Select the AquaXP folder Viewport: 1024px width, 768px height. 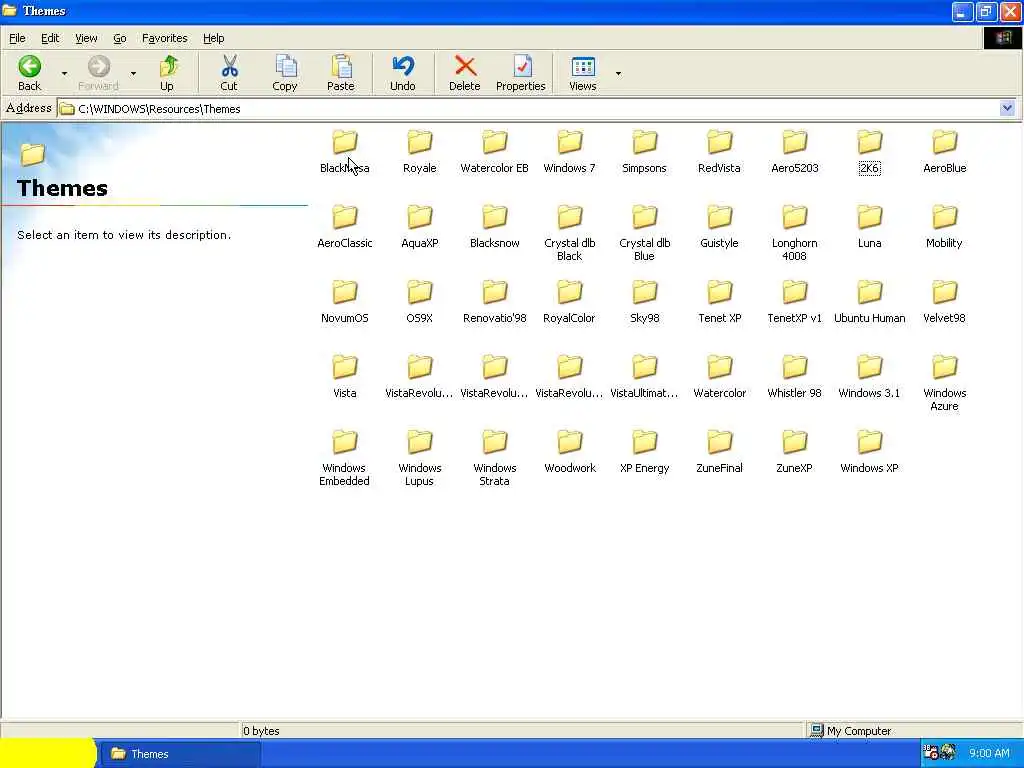click(419, 227)
